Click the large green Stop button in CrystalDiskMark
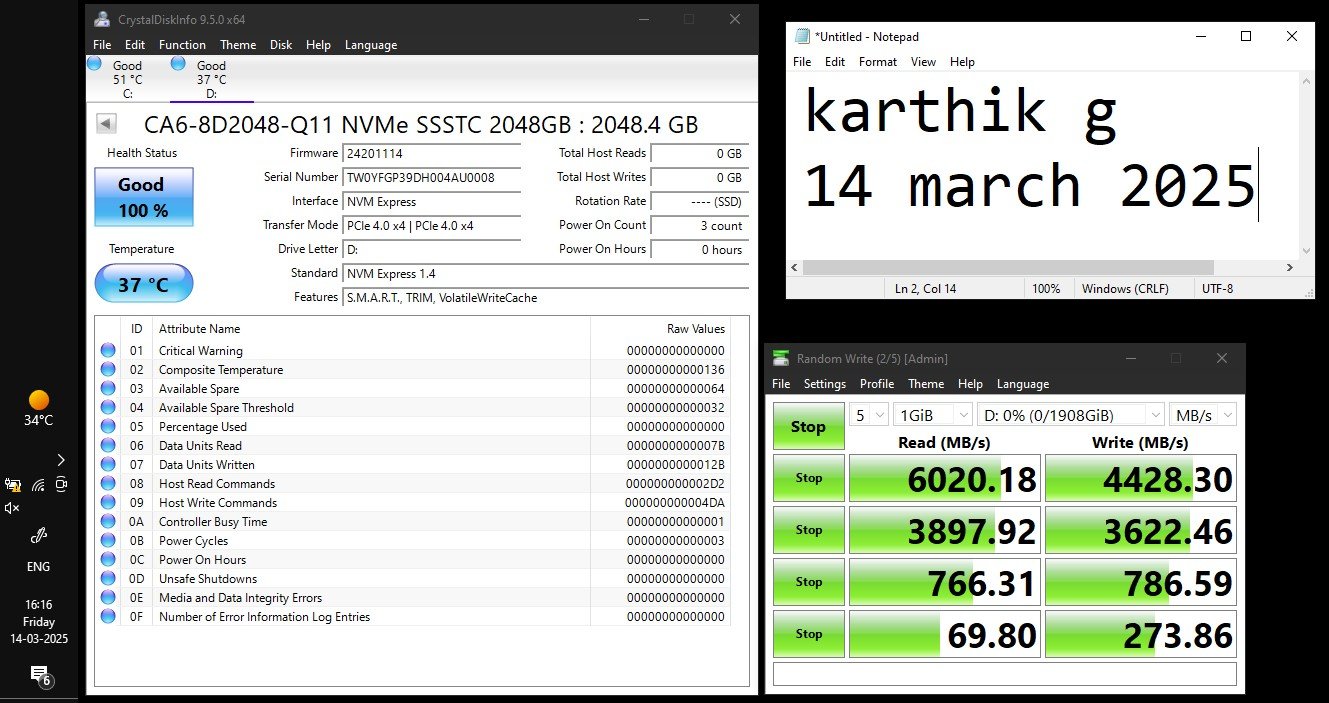This screenshot has width=1329, height=703. click(x=808, y=427)
